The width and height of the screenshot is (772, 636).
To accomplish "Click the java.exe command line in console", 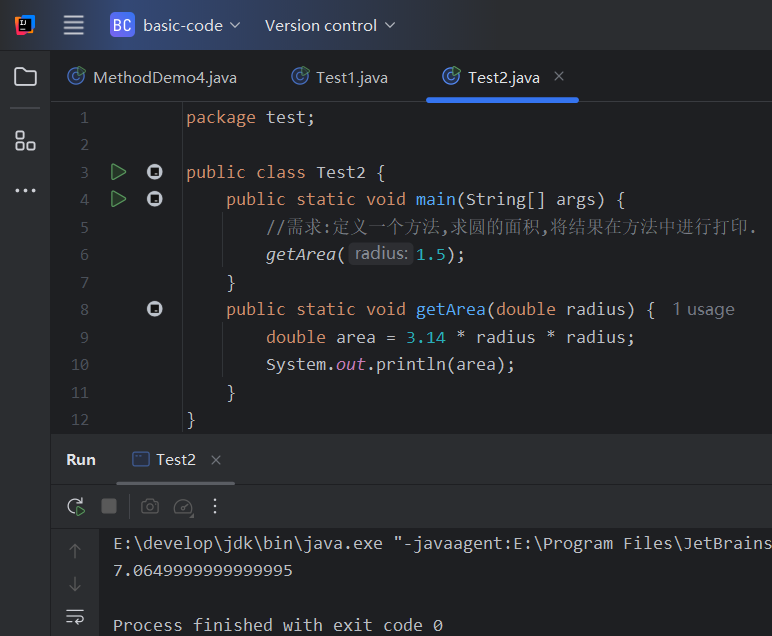I will pos(442,543).
